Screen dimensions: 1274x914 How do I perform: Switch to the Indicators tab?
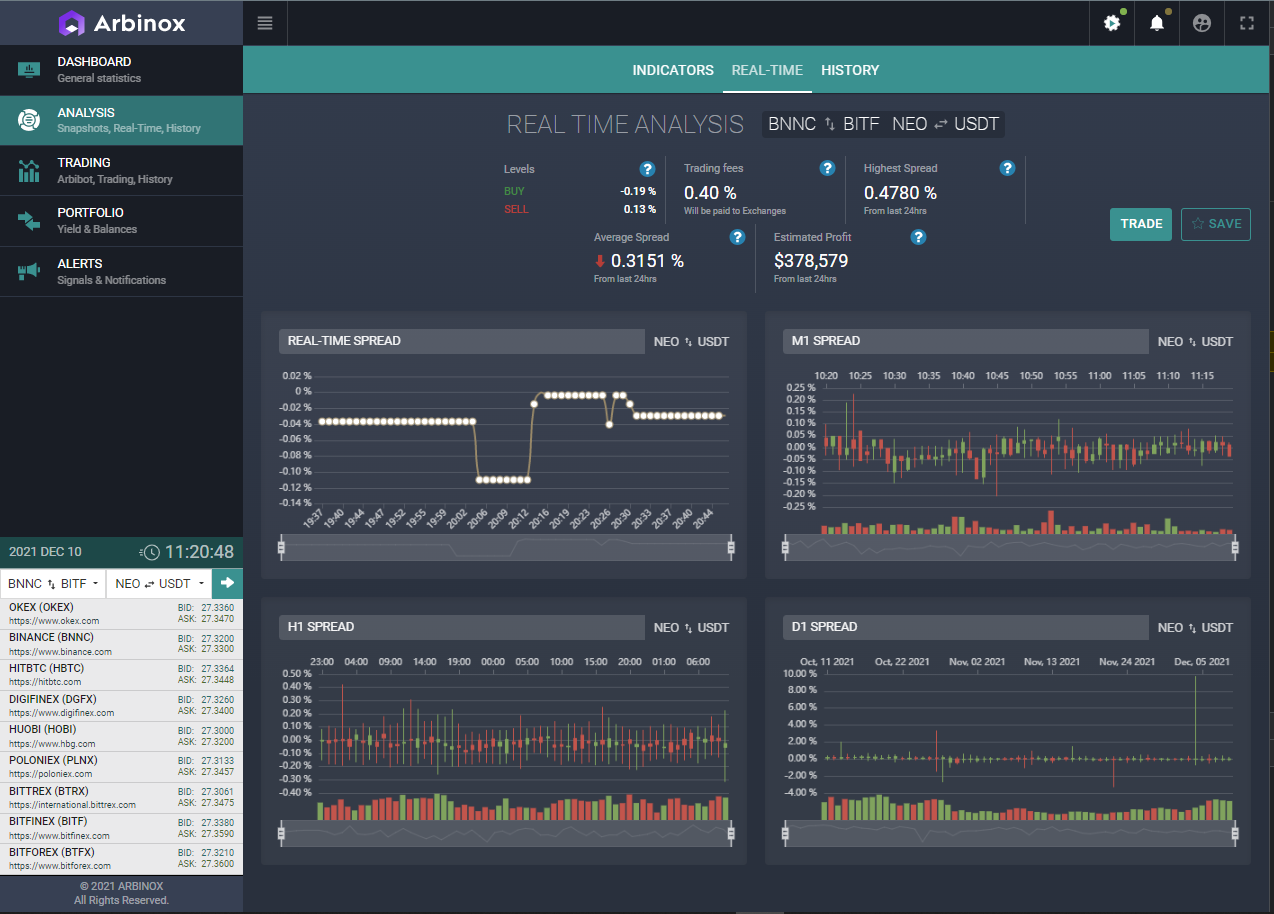point(673,70)
